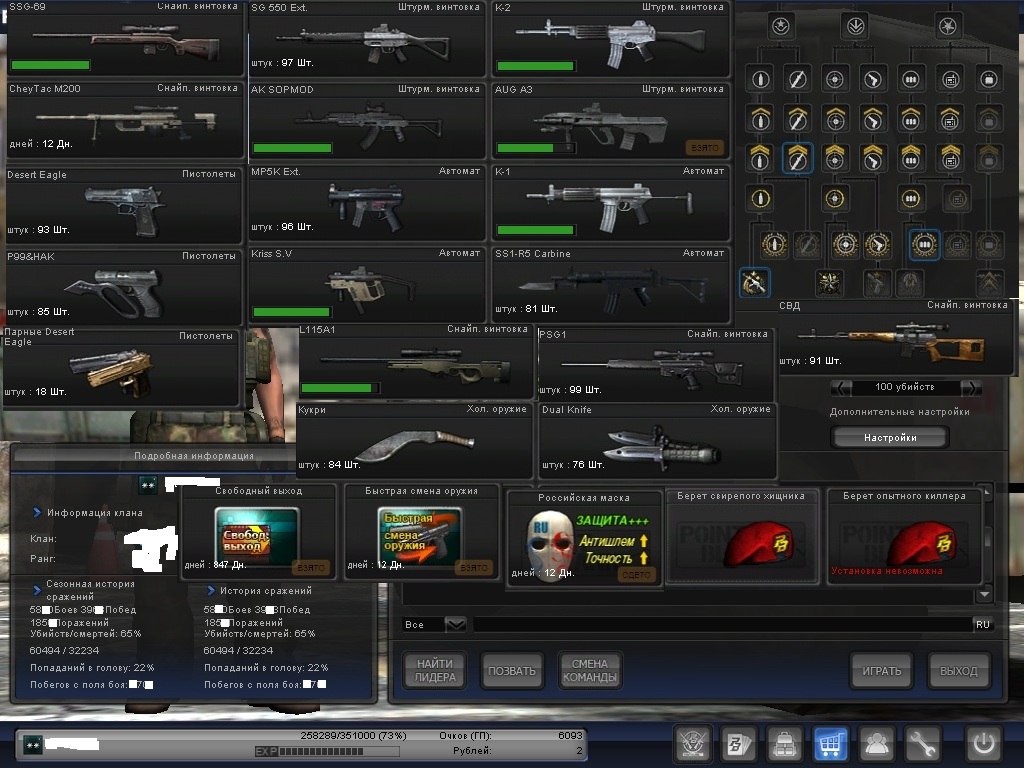
Task: Click the ИГРАТЬ button
Action: 882,671
